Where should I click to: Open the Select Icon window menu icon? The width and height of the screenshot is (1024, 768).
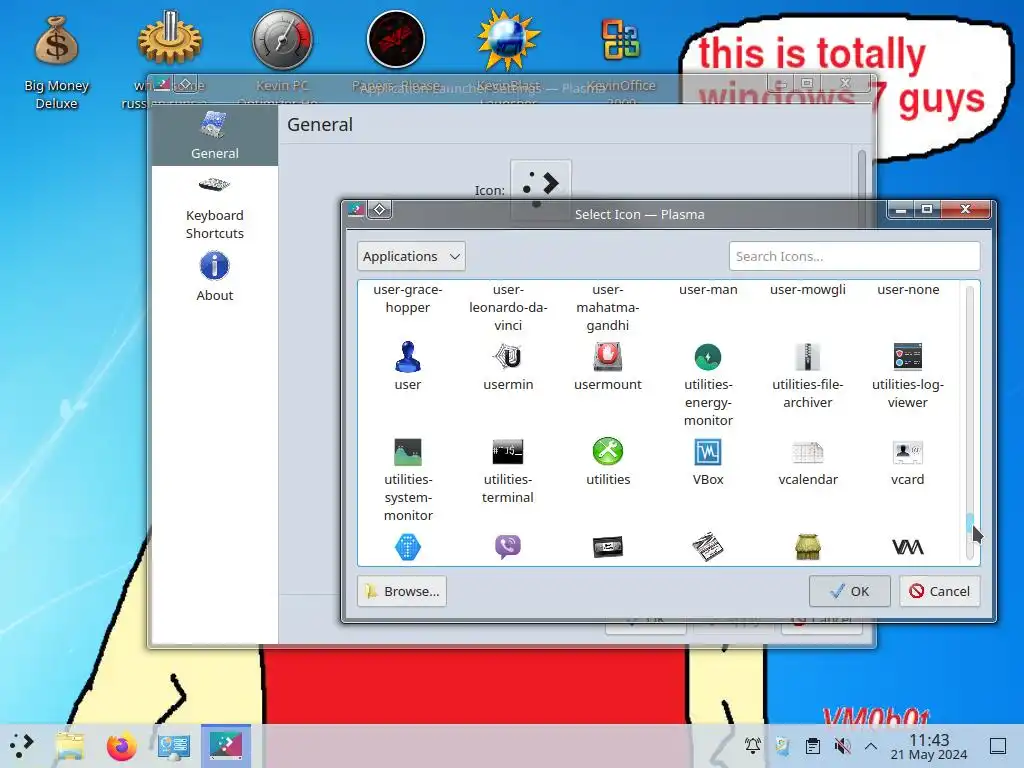tap(356, 210)
